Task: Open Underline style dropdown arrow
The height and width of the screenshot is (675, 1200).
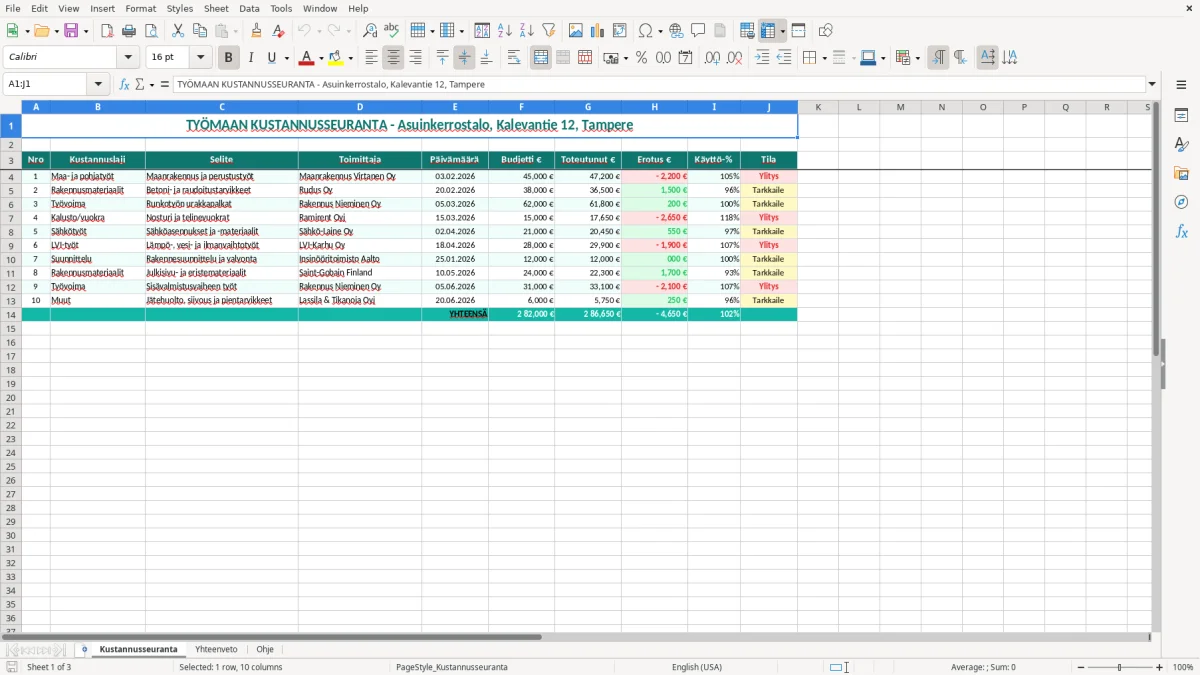Action: point(286,58)
